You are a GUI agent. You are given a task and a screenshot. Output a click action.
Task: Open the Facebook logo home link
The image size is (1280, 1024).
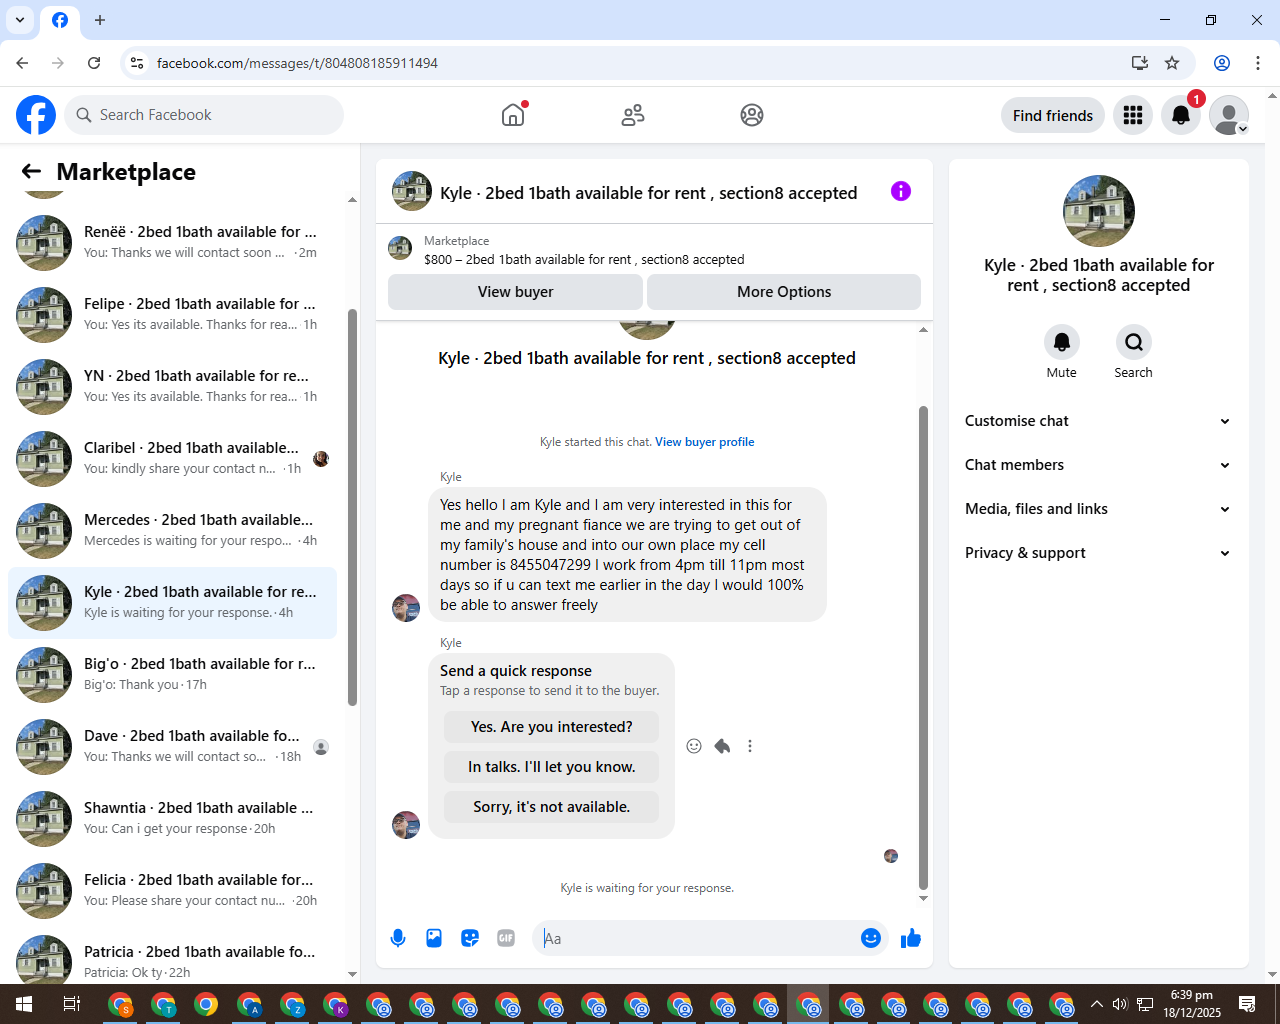point(36,115)
